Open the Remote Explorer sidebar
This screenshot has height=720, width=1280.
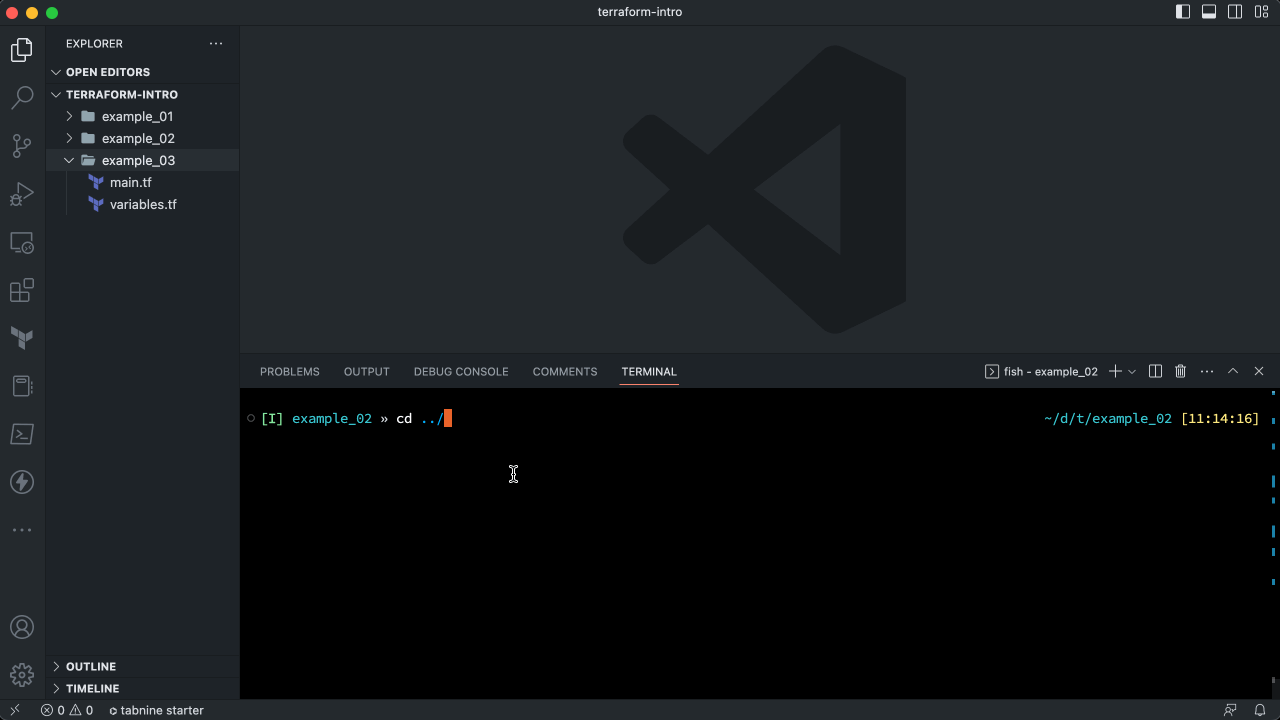click(x=21, y=242)
